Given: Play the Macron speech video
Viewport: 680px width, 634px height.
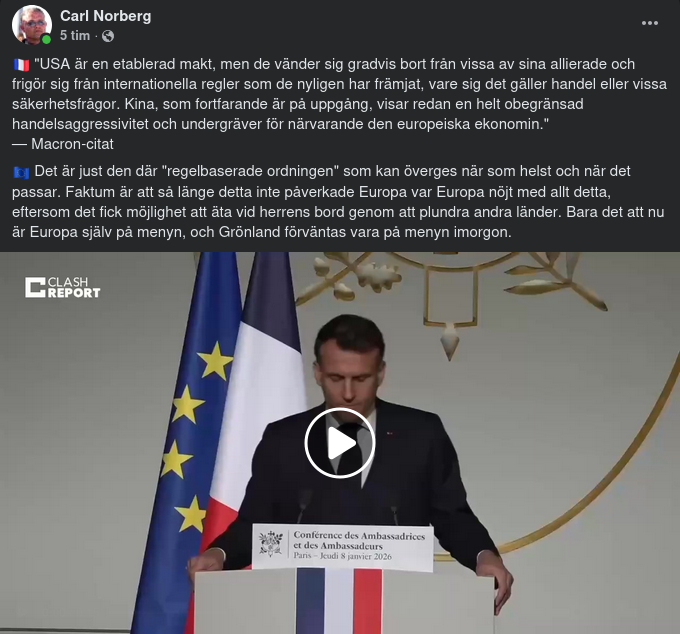Looking at the screenshot, I should pyautogui.click(x=340, y=443).
